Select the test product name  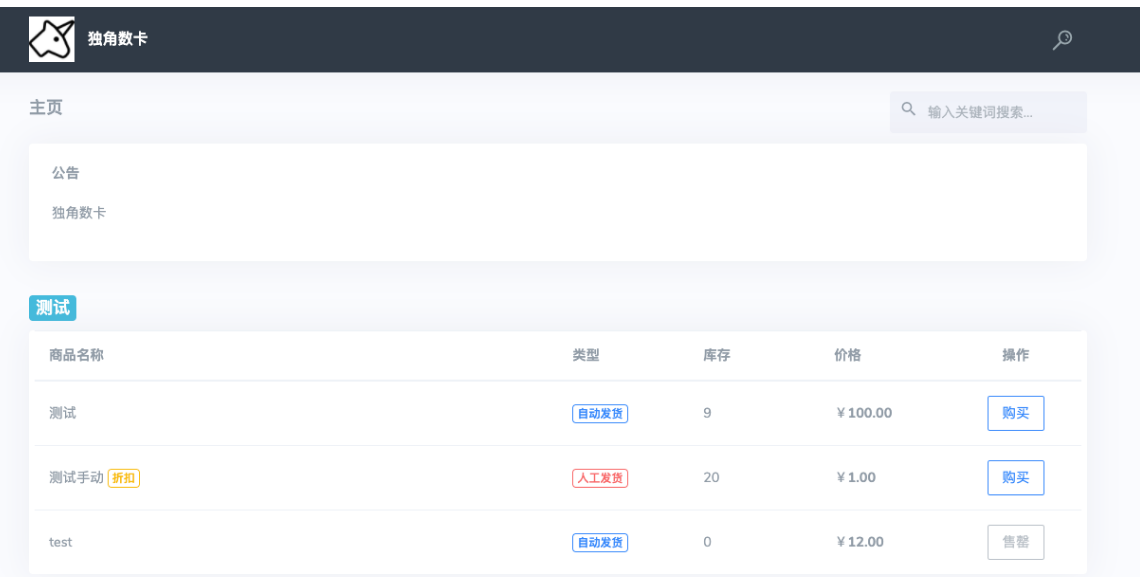[61, 542]
